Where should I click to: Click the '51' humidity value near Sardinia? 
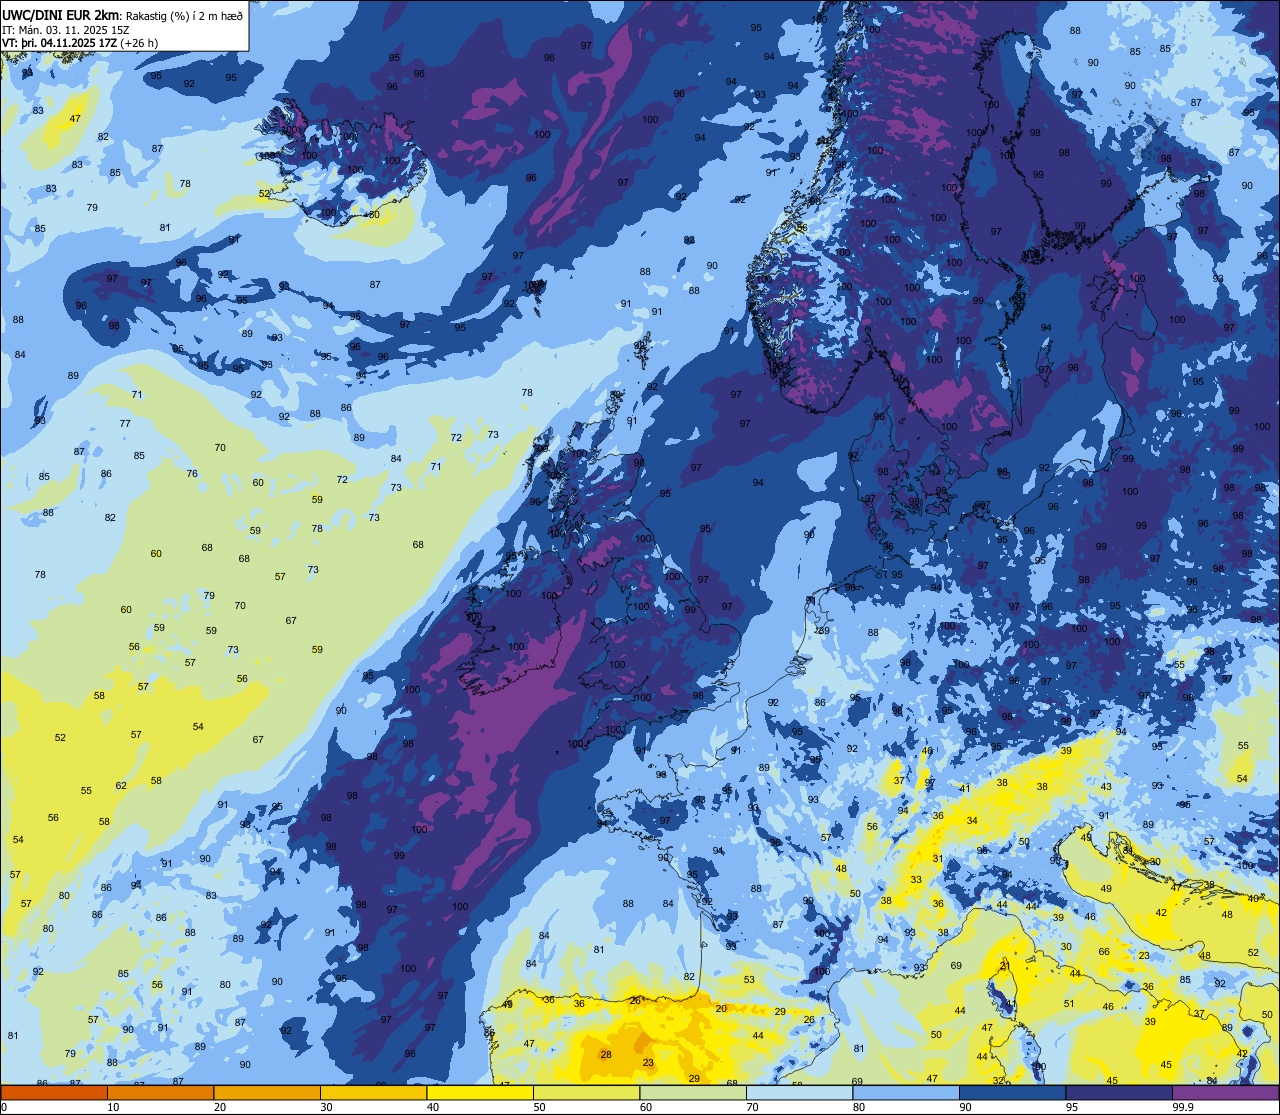point(1068,1003)
